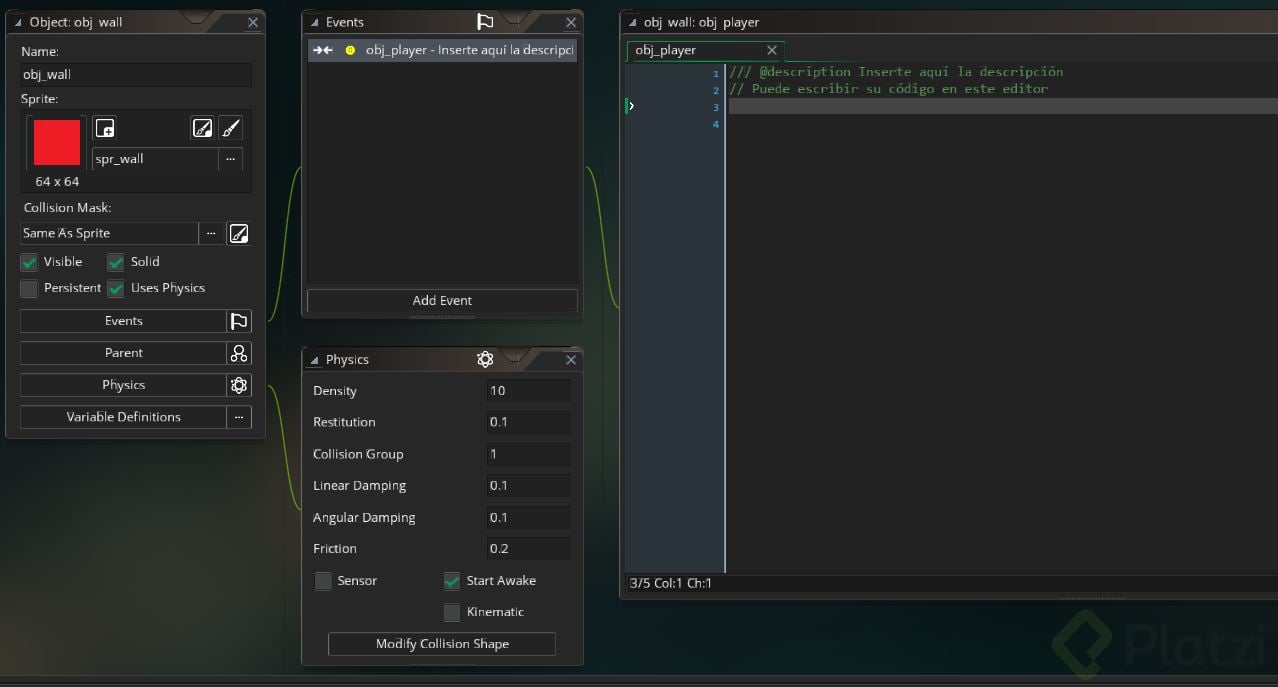This screenshot has width=1278, height=687.
Task: Click the Parent hierarchy icon
Action: (238, 353)
